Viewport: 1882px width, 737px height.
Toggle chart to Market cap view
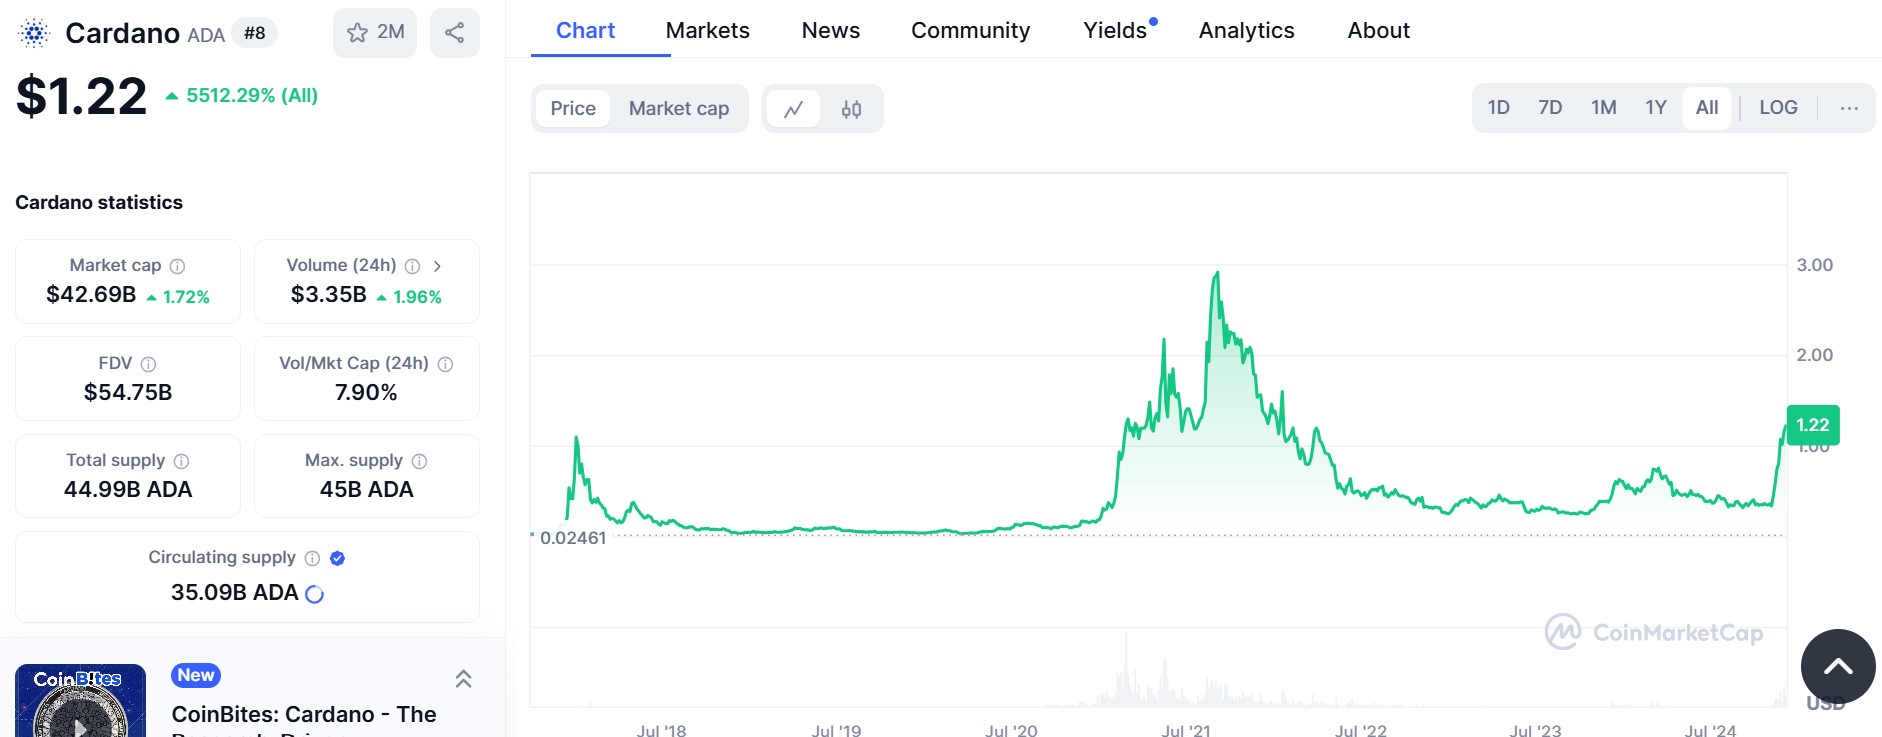[679, 108]
